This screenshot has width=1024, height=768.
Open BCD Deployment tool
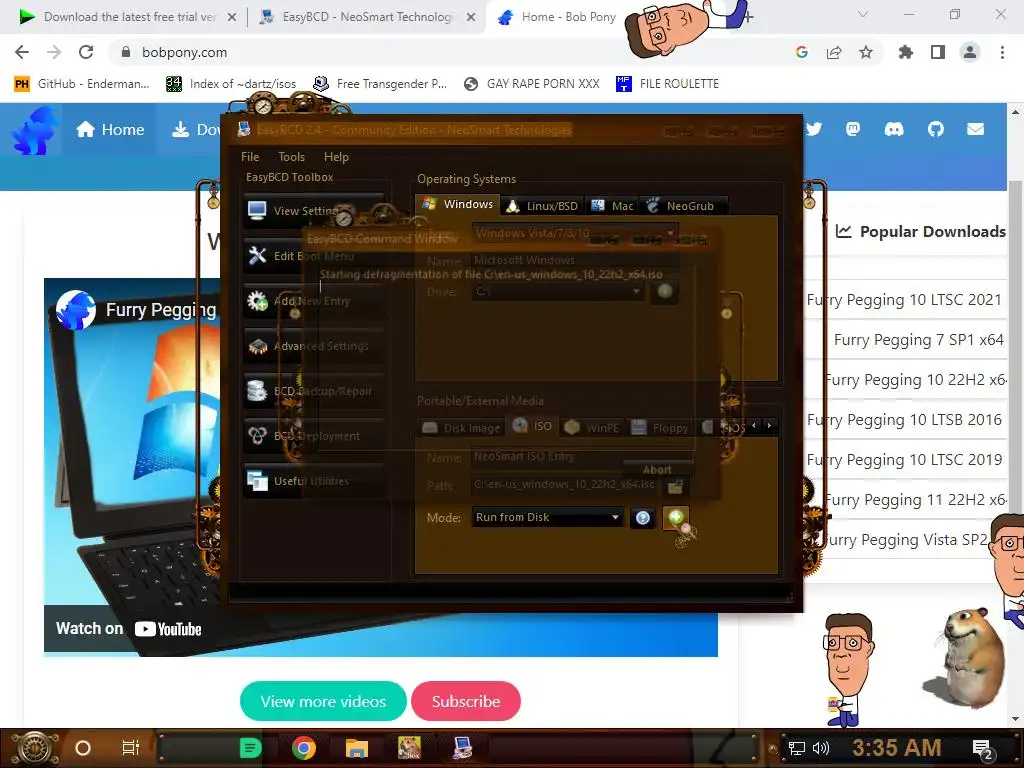[x=313, y=436]
